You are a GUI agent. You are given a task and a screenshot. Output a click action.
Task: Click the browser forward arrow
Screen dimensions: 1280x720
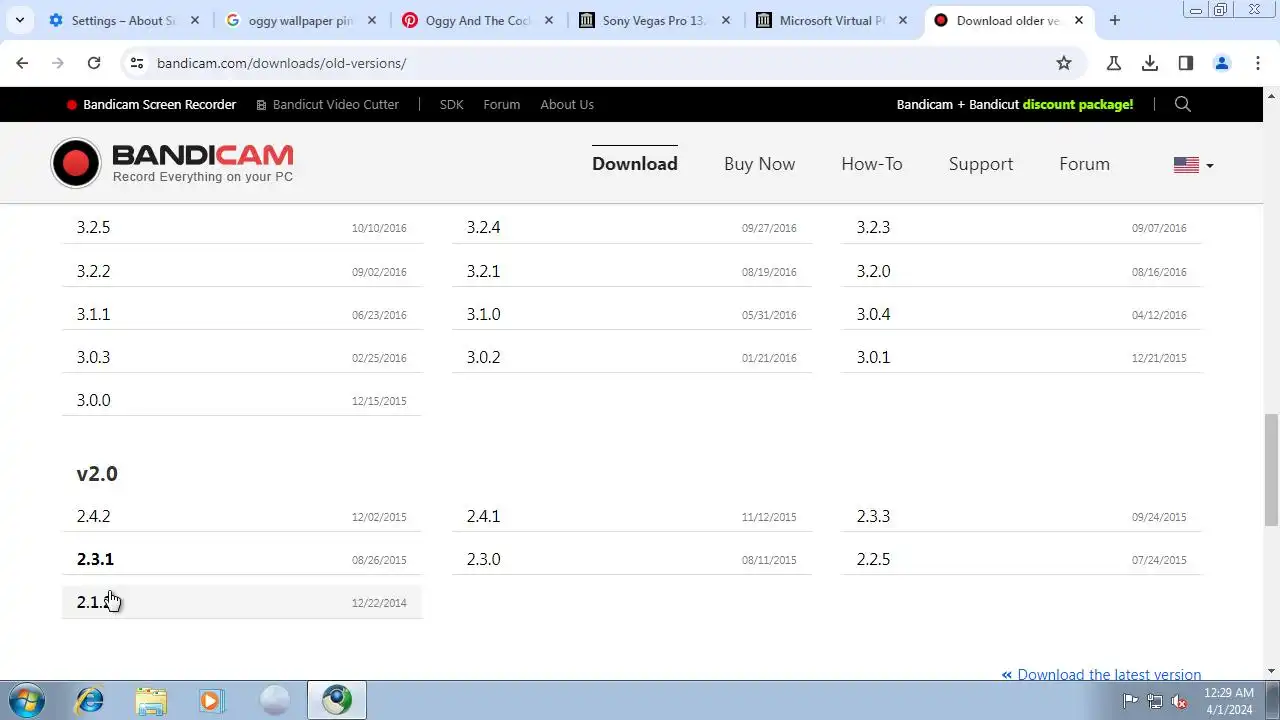[58, 63]
